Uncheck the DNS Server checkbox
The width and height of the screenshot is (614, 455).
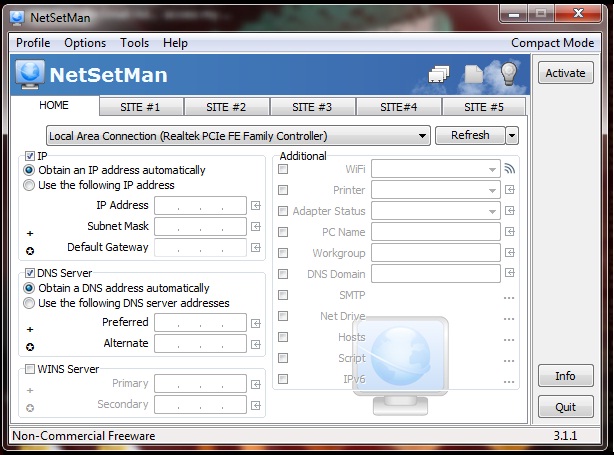29,273
